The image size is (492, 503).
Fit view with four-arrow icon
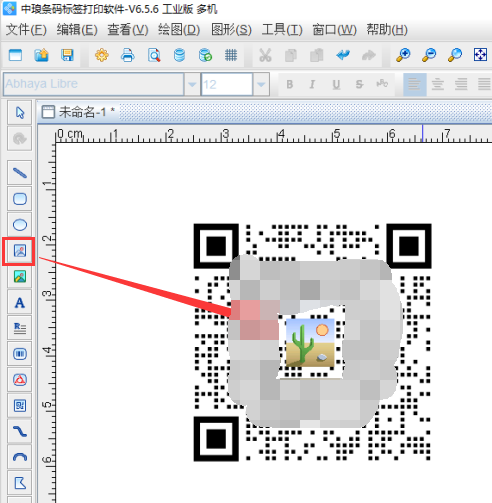point(480,55)
